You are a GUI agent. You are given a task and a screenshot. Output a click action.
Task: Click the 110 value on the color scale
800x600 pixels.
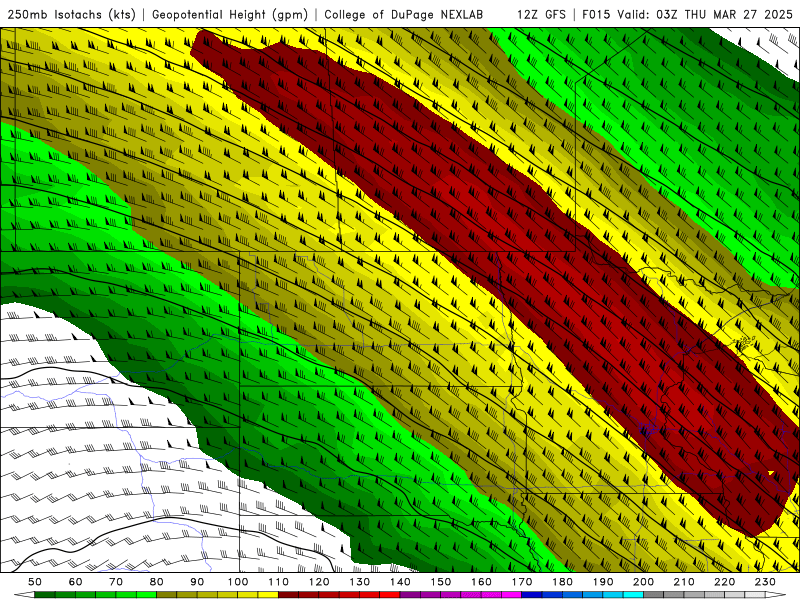tap(278, 582)
